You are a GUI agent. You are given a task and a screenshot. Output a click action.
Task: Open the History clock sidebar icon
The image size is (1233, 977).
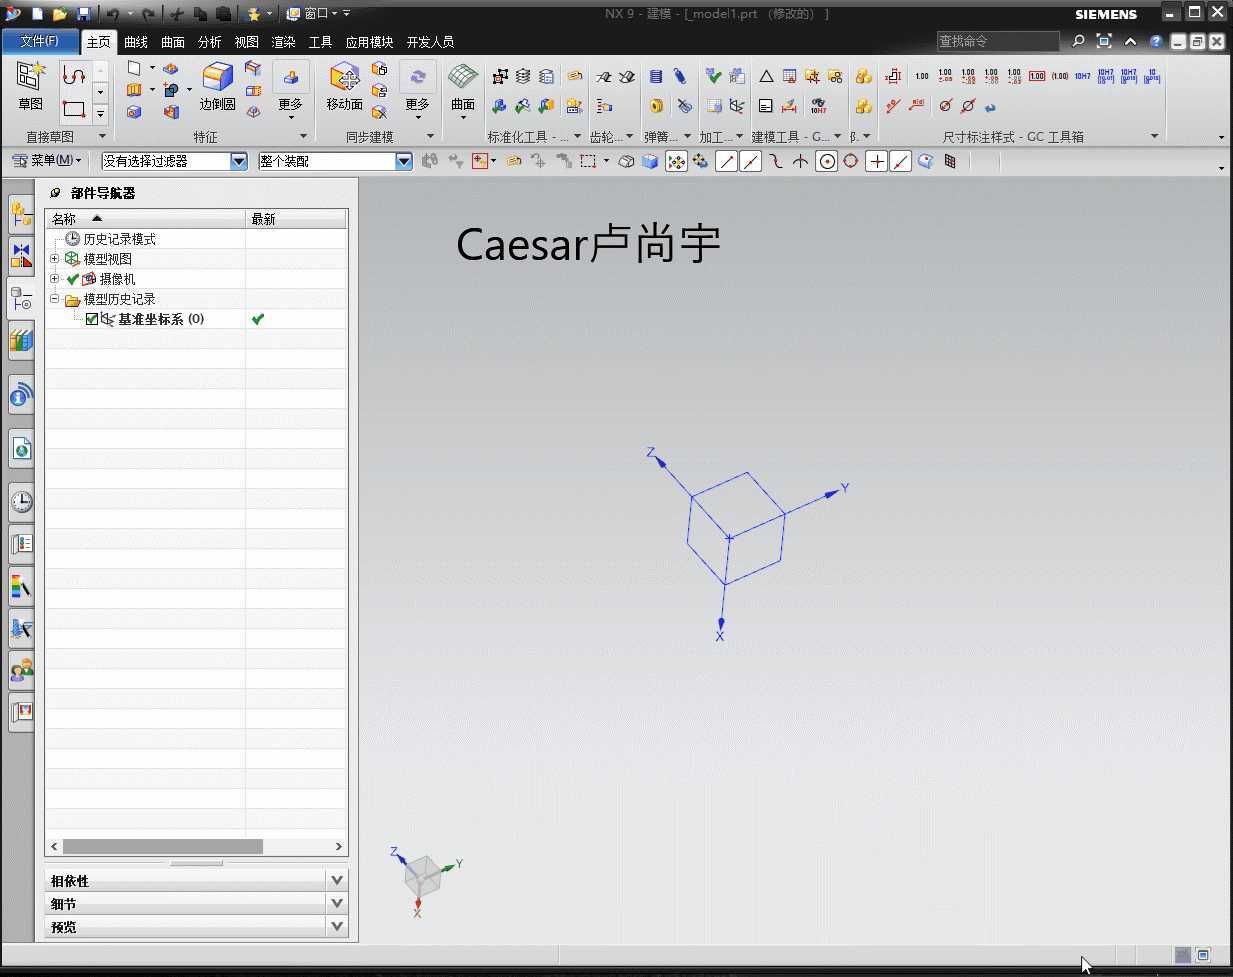(21, 501)
